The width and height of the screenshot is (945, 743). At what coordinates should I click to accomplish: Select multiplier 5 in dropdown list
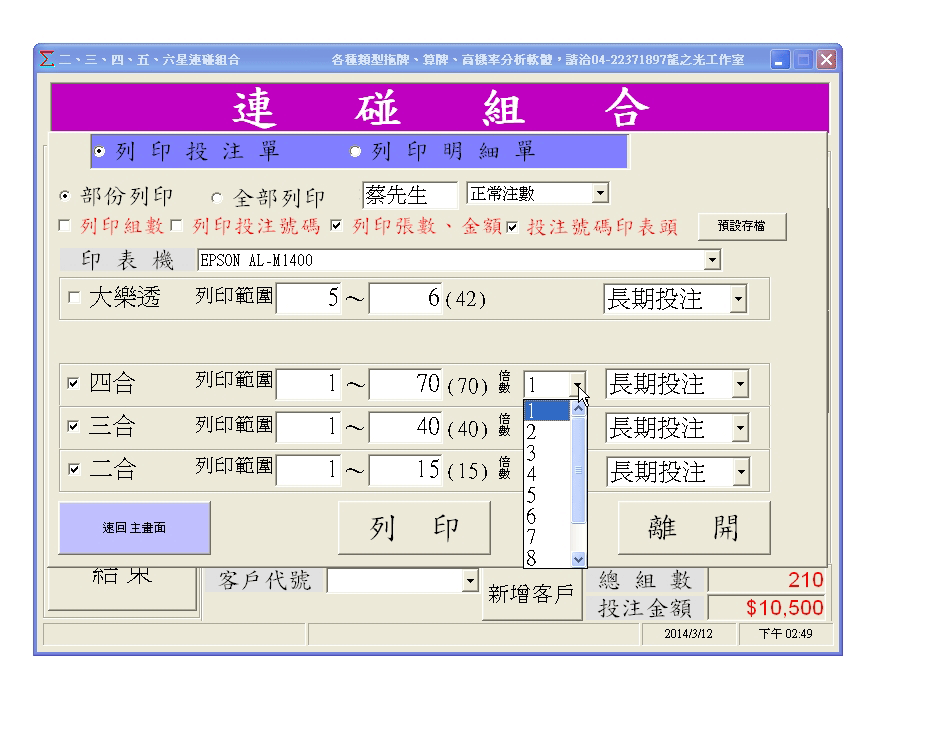tap(547, 495)
